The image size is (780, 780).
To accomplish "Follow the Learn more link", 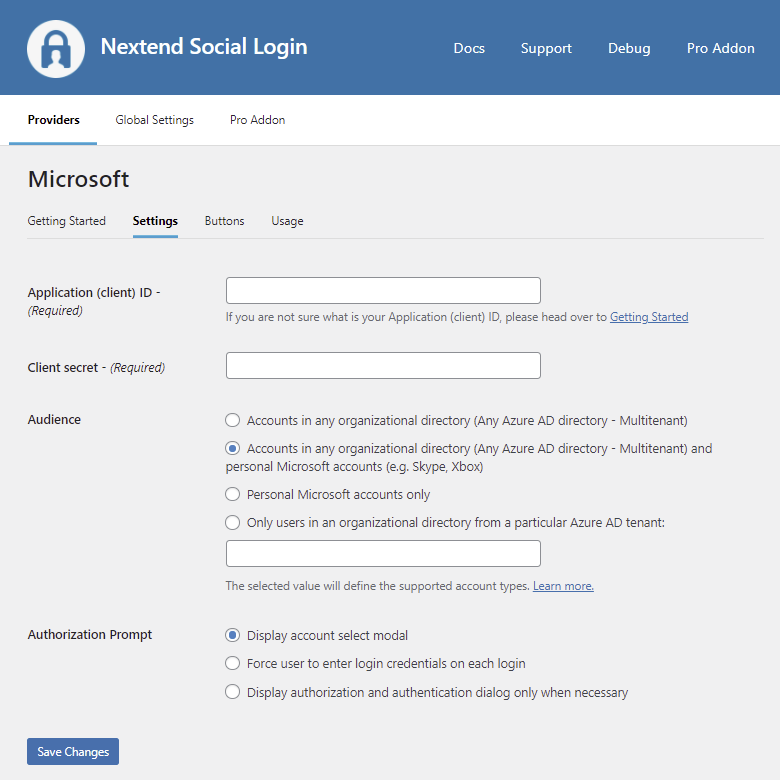I will pos(563,586).
